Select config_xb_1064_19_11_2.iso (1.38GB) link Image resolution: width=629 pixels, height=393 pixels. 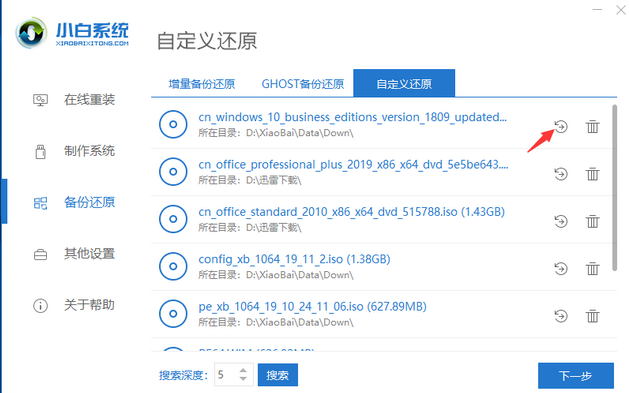click(x=294, y=259)
